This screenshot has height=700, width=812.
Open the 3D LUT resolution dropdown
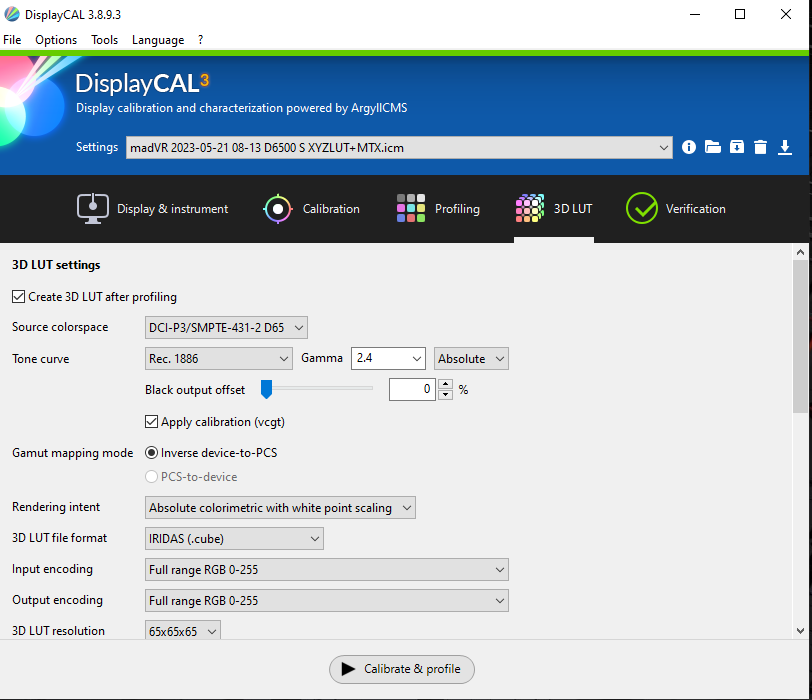(x=183, y=630)
